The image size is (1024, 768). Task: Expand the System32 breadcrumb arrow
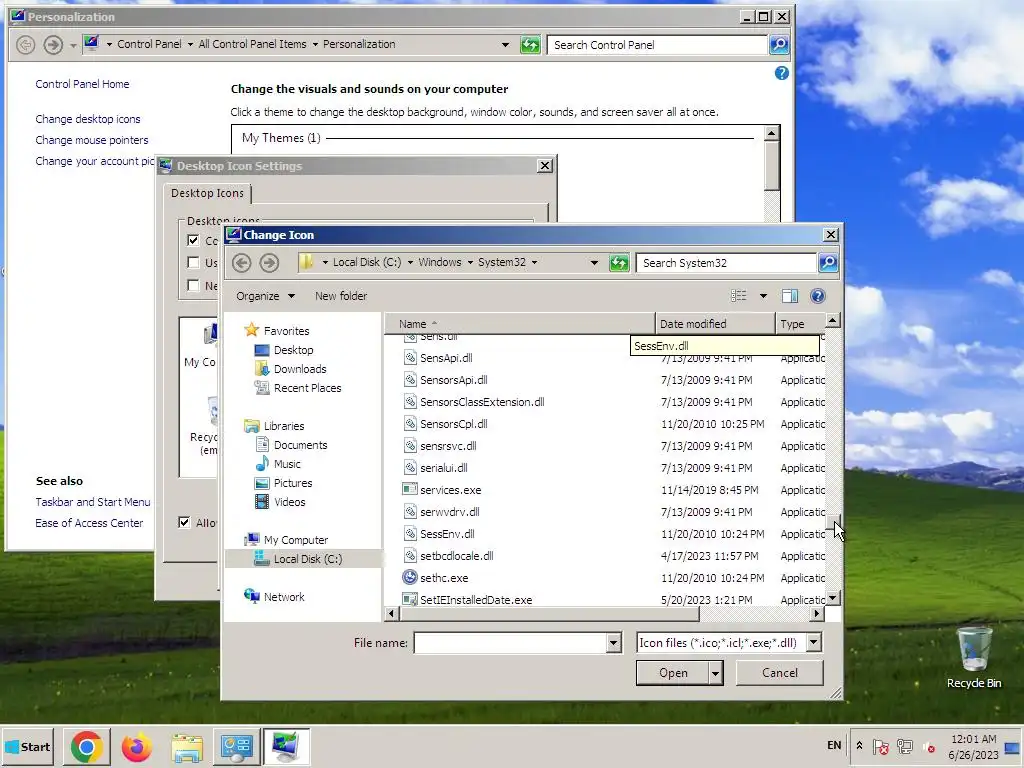534,263
